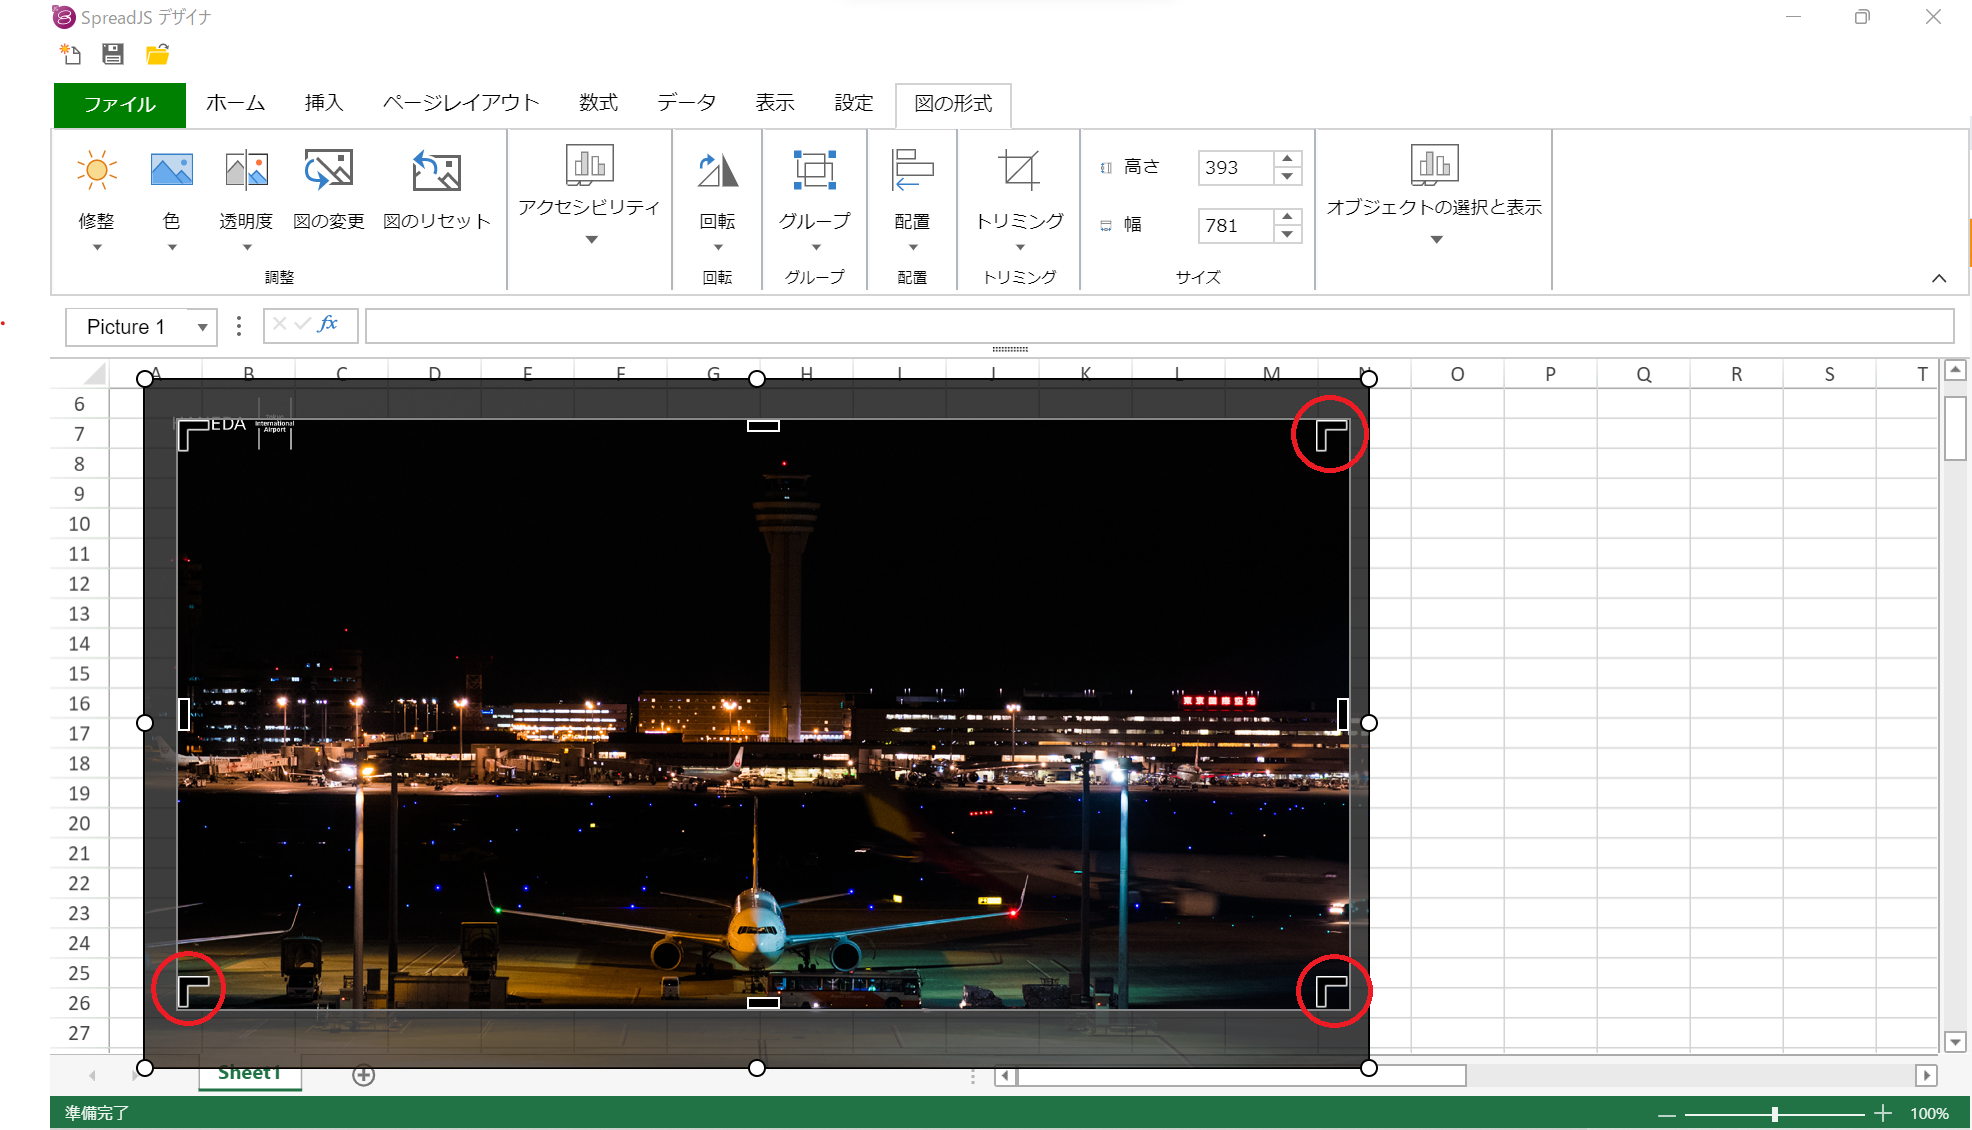Open the 修整 corrections sun icon
The height and width of the screenshot is (1130, 1972).
click(x=97, y=171)
